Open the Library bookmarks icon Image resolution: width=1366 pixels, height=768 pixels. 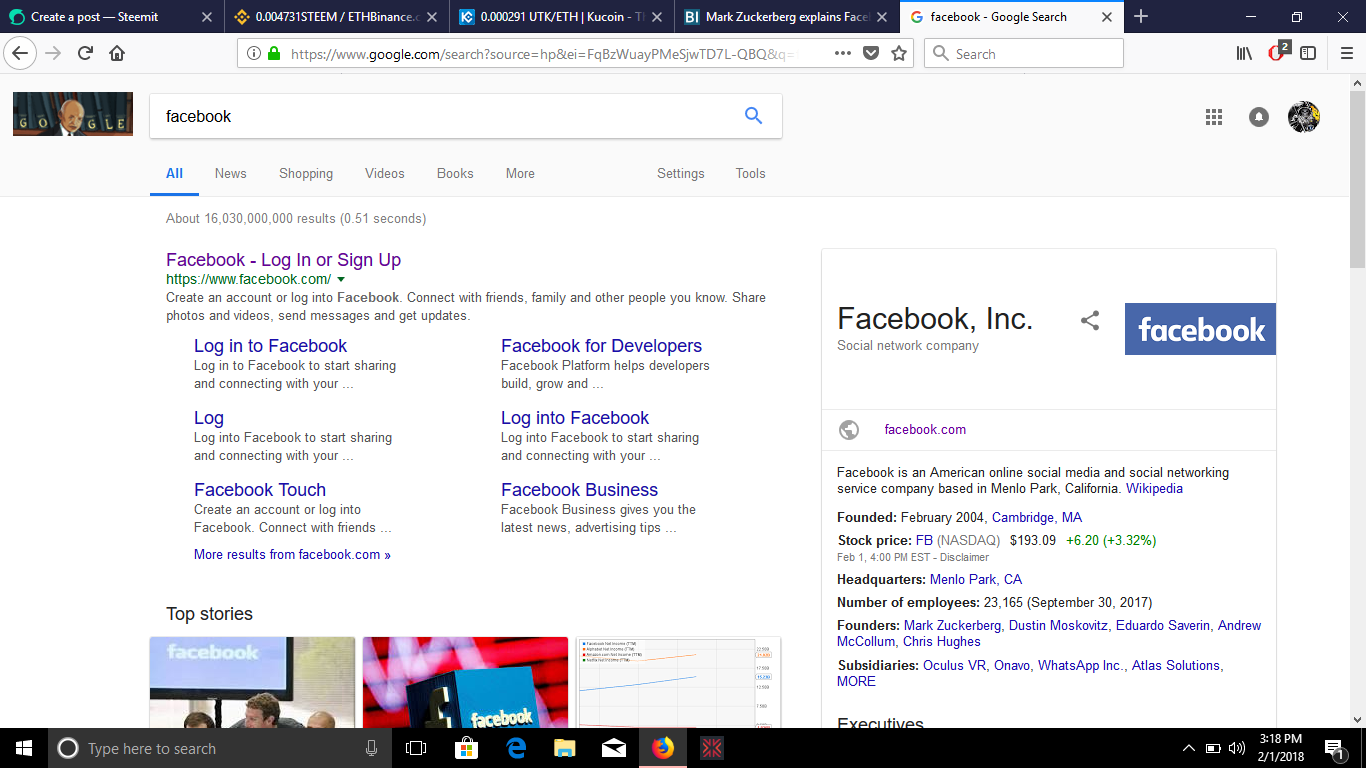point(1245,53)
